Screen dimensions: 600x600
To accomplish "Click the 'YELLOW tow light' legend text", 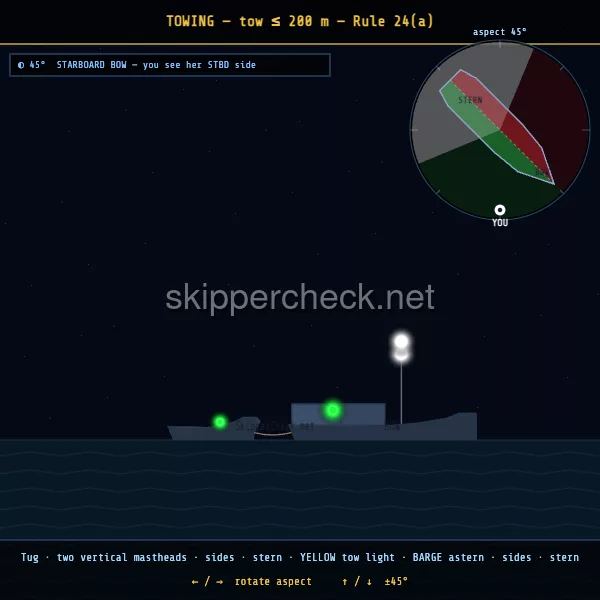I will (x=347, y=557).
